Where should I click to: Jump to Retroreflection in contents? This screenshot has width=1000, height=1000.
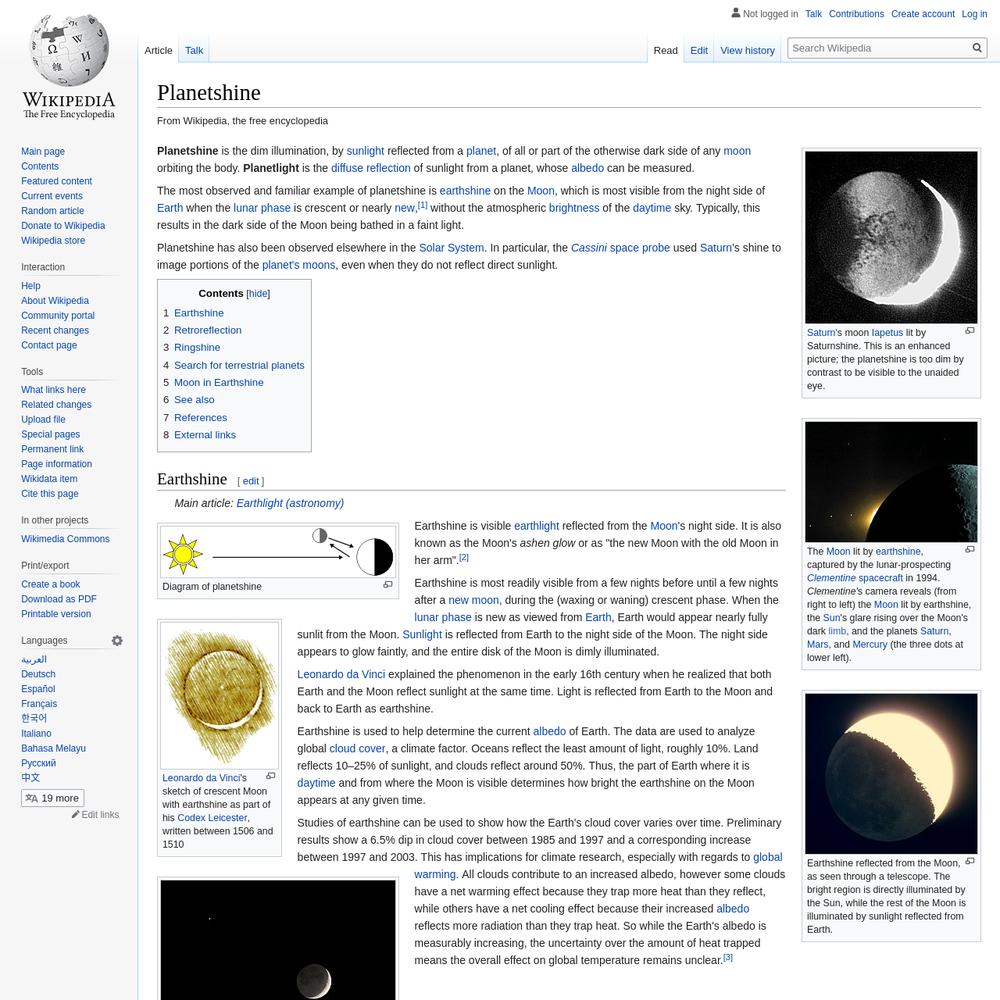208,330
